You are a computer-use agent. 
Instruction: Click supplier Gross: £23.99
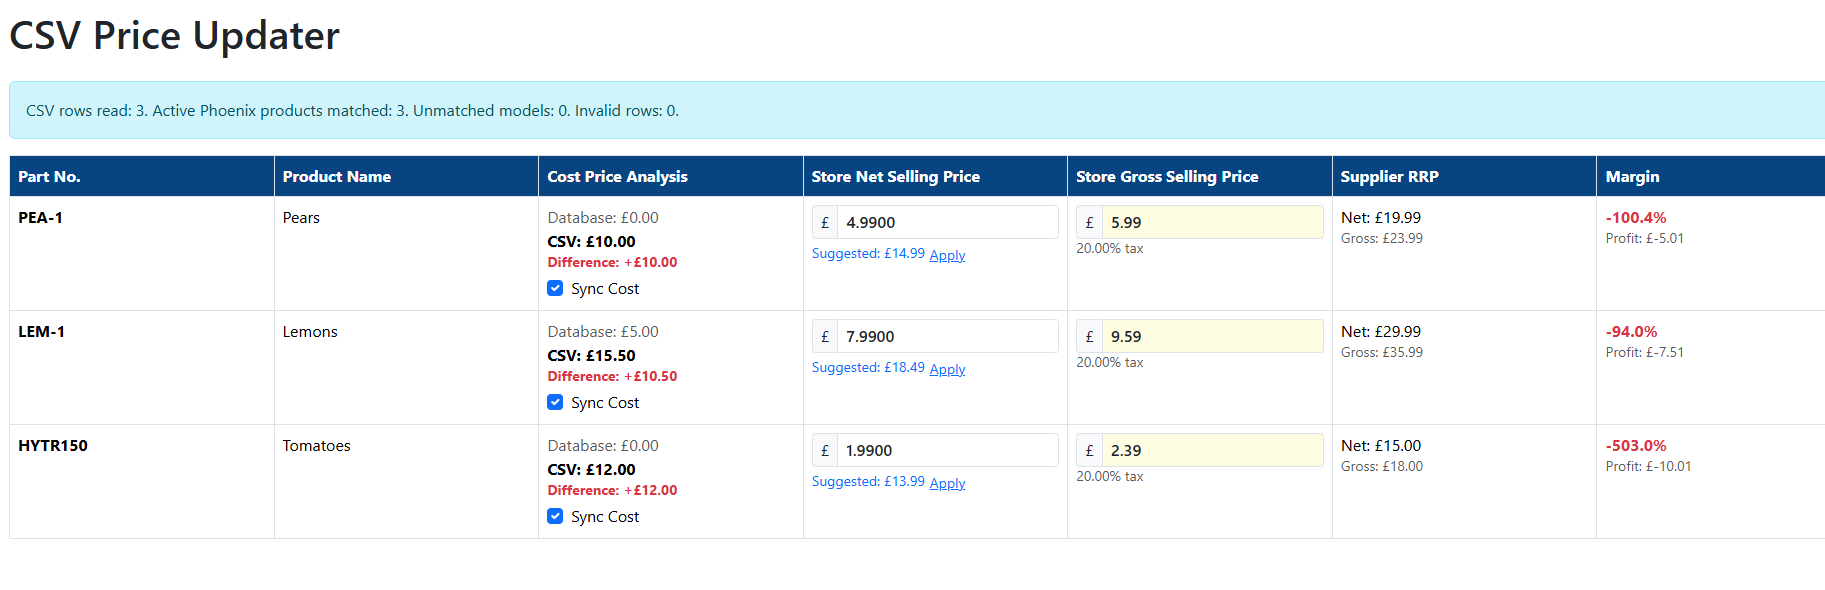click(1382, 238)
